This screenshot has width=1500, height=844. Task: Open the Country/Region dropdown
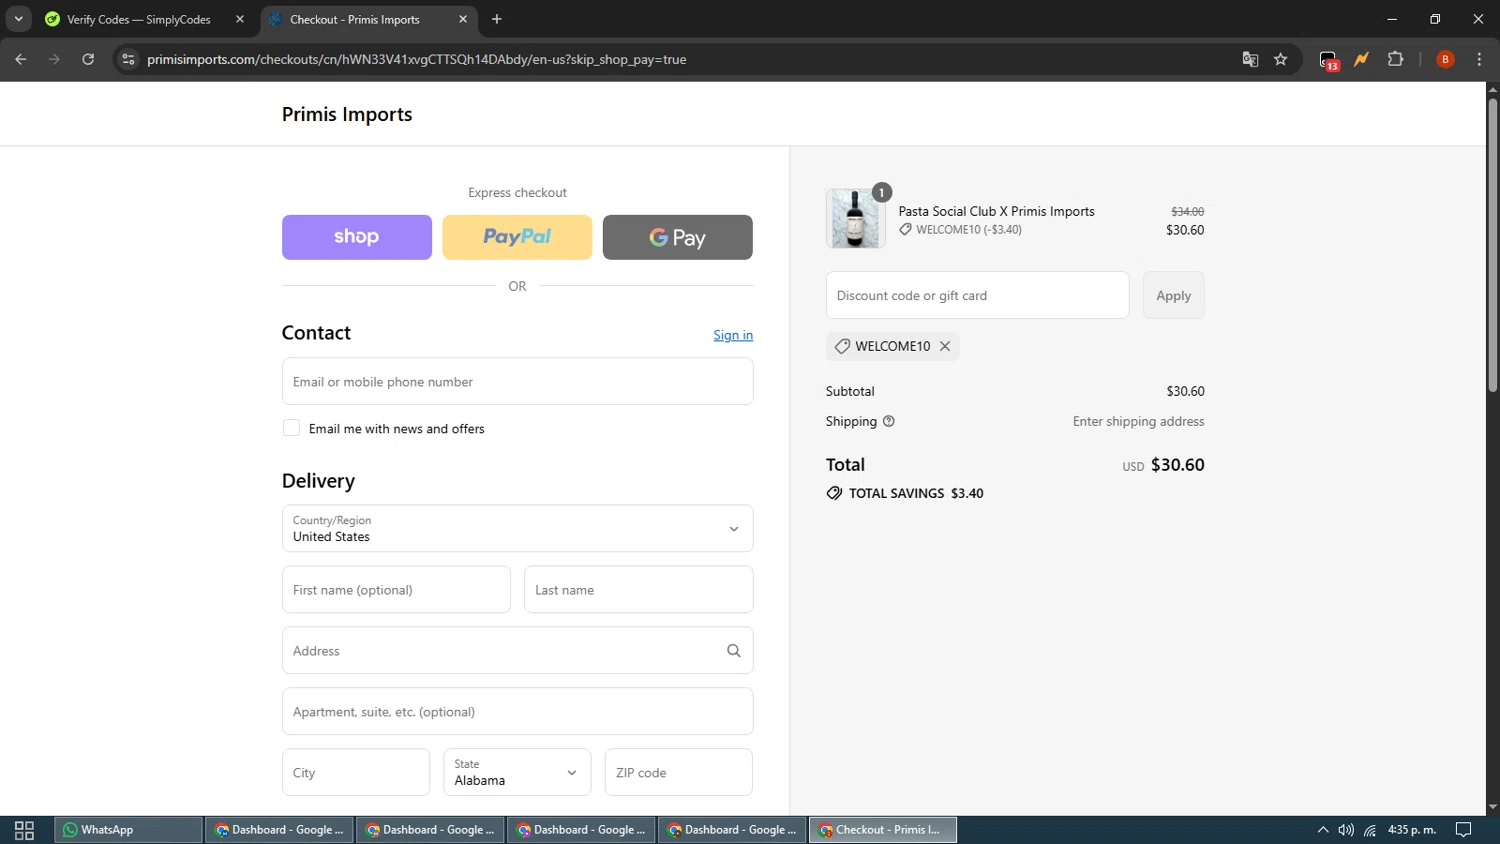click(x=517, y=528)
